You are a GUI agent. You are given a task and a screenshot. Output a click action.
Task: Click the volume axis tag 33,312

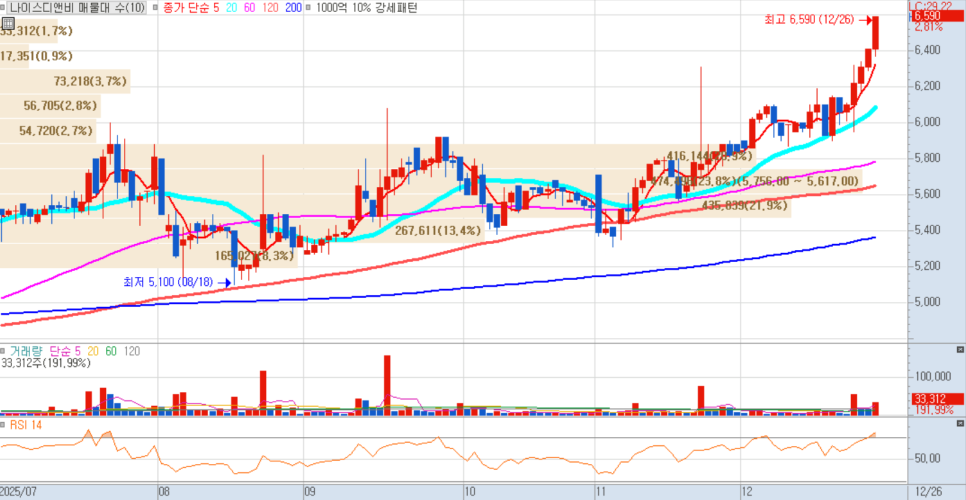[936, 398]
